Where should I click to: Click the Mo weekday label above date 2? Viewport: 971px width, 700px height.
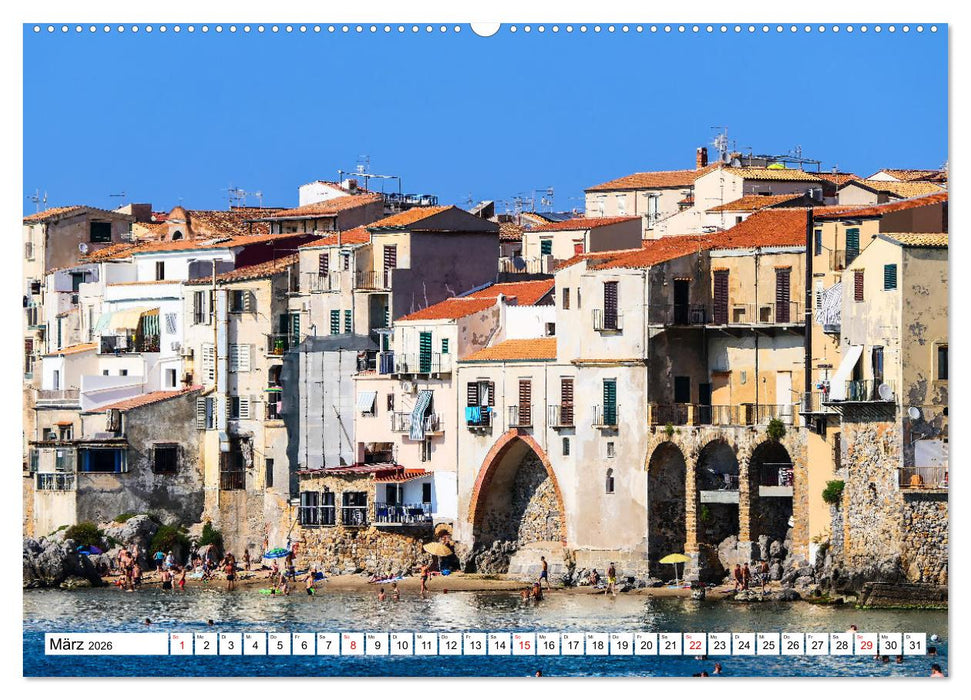(x=201, y=636)
